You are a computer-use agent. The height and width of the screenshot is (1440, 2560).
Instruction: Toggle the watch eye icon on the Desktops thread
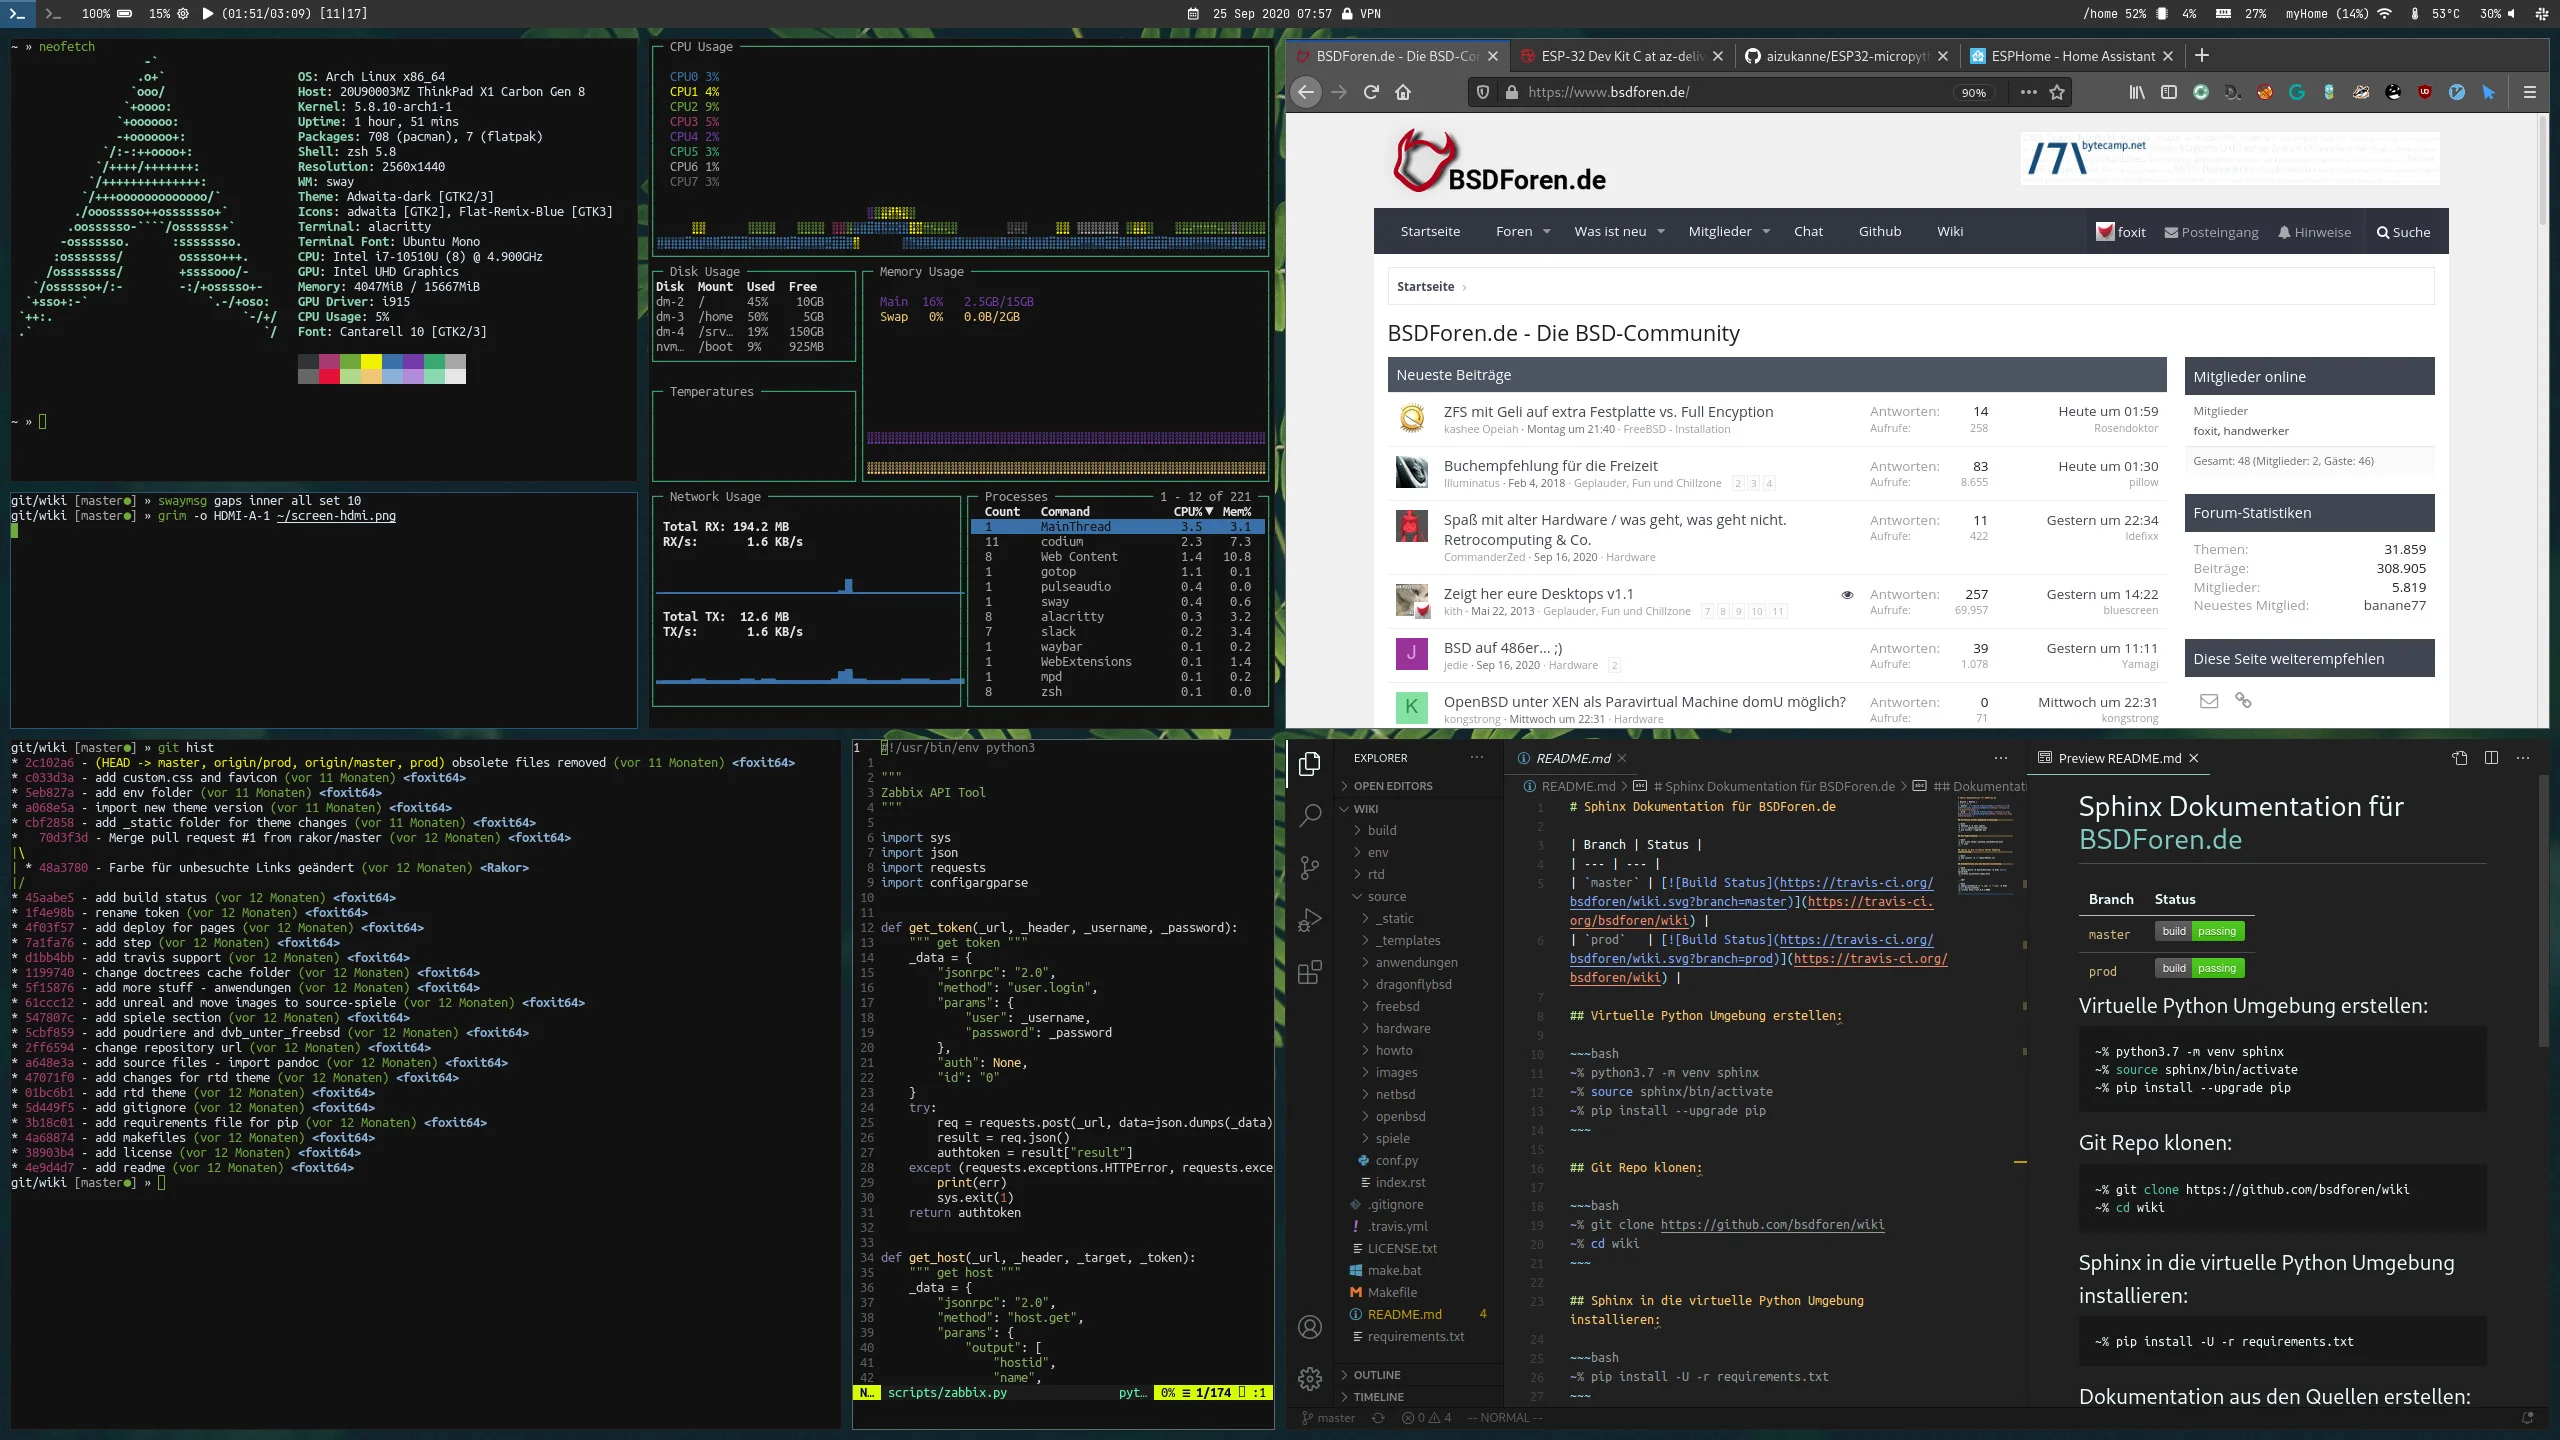click(1847, 594)
